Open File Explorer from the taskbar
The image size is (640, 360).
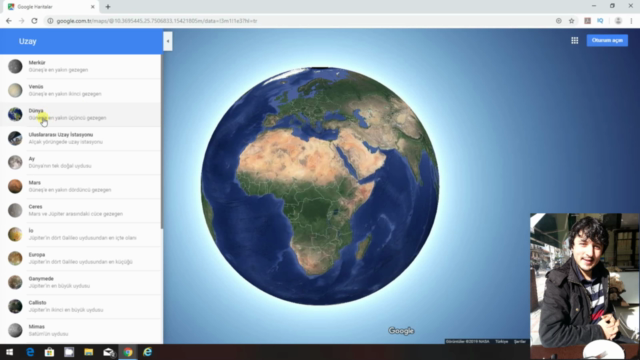pyautogui.click(x=89, y=352)
